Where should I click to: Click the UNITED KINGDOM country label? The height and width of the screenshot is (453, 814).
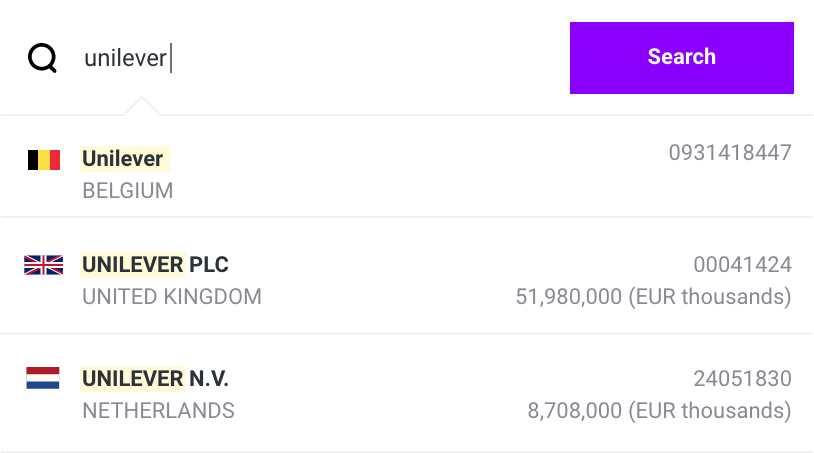tap(172, 297)
